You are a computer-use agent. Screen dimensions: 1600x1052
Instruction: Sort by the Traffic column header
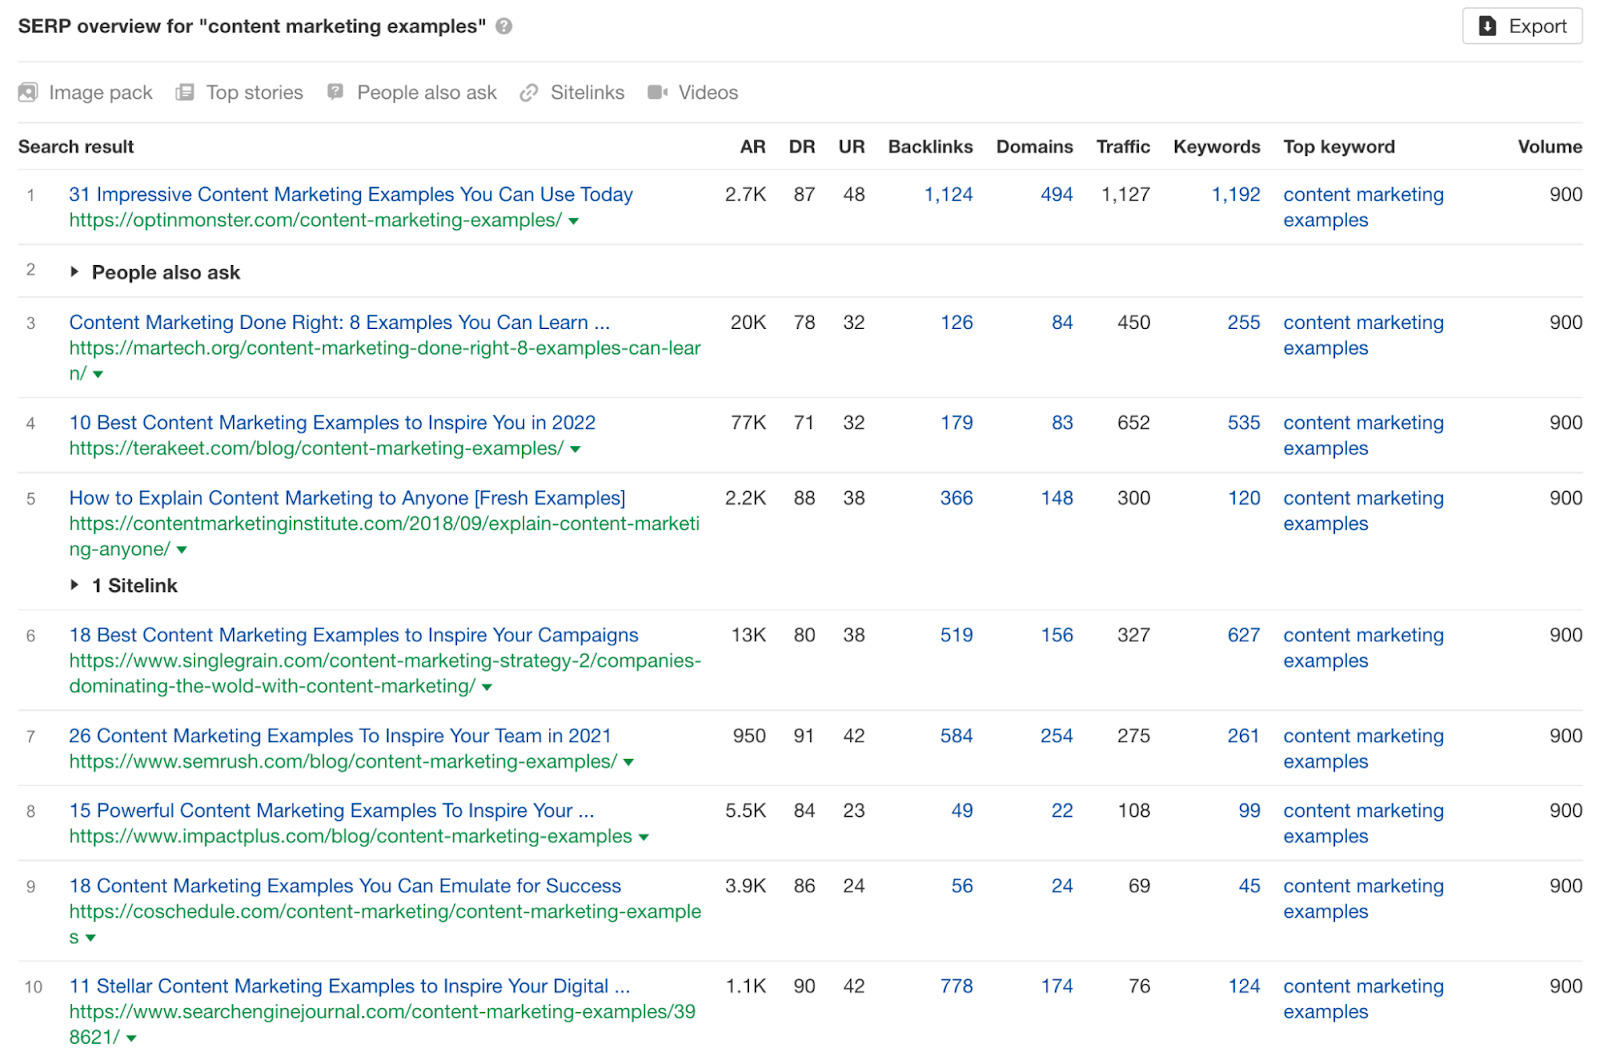1123,146
